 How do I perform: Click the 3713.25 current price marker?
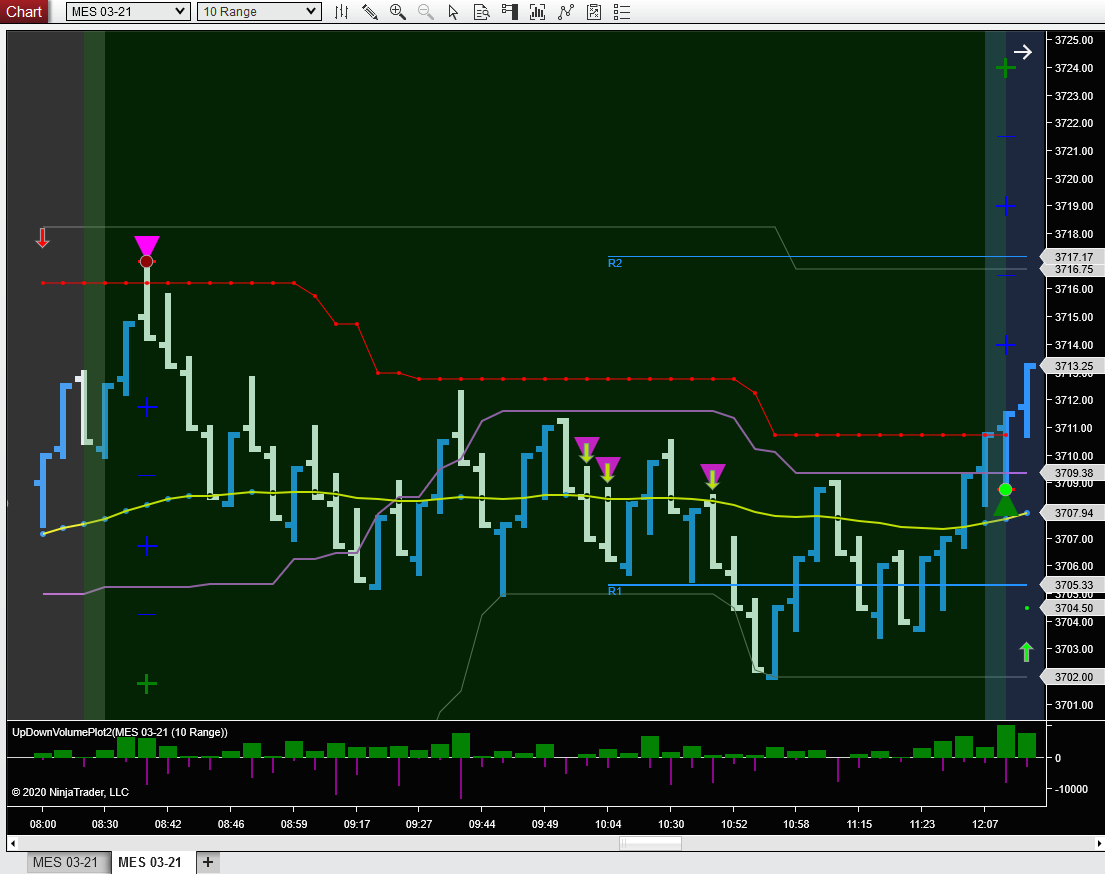pyautogui.click(x=1073, y=366)
